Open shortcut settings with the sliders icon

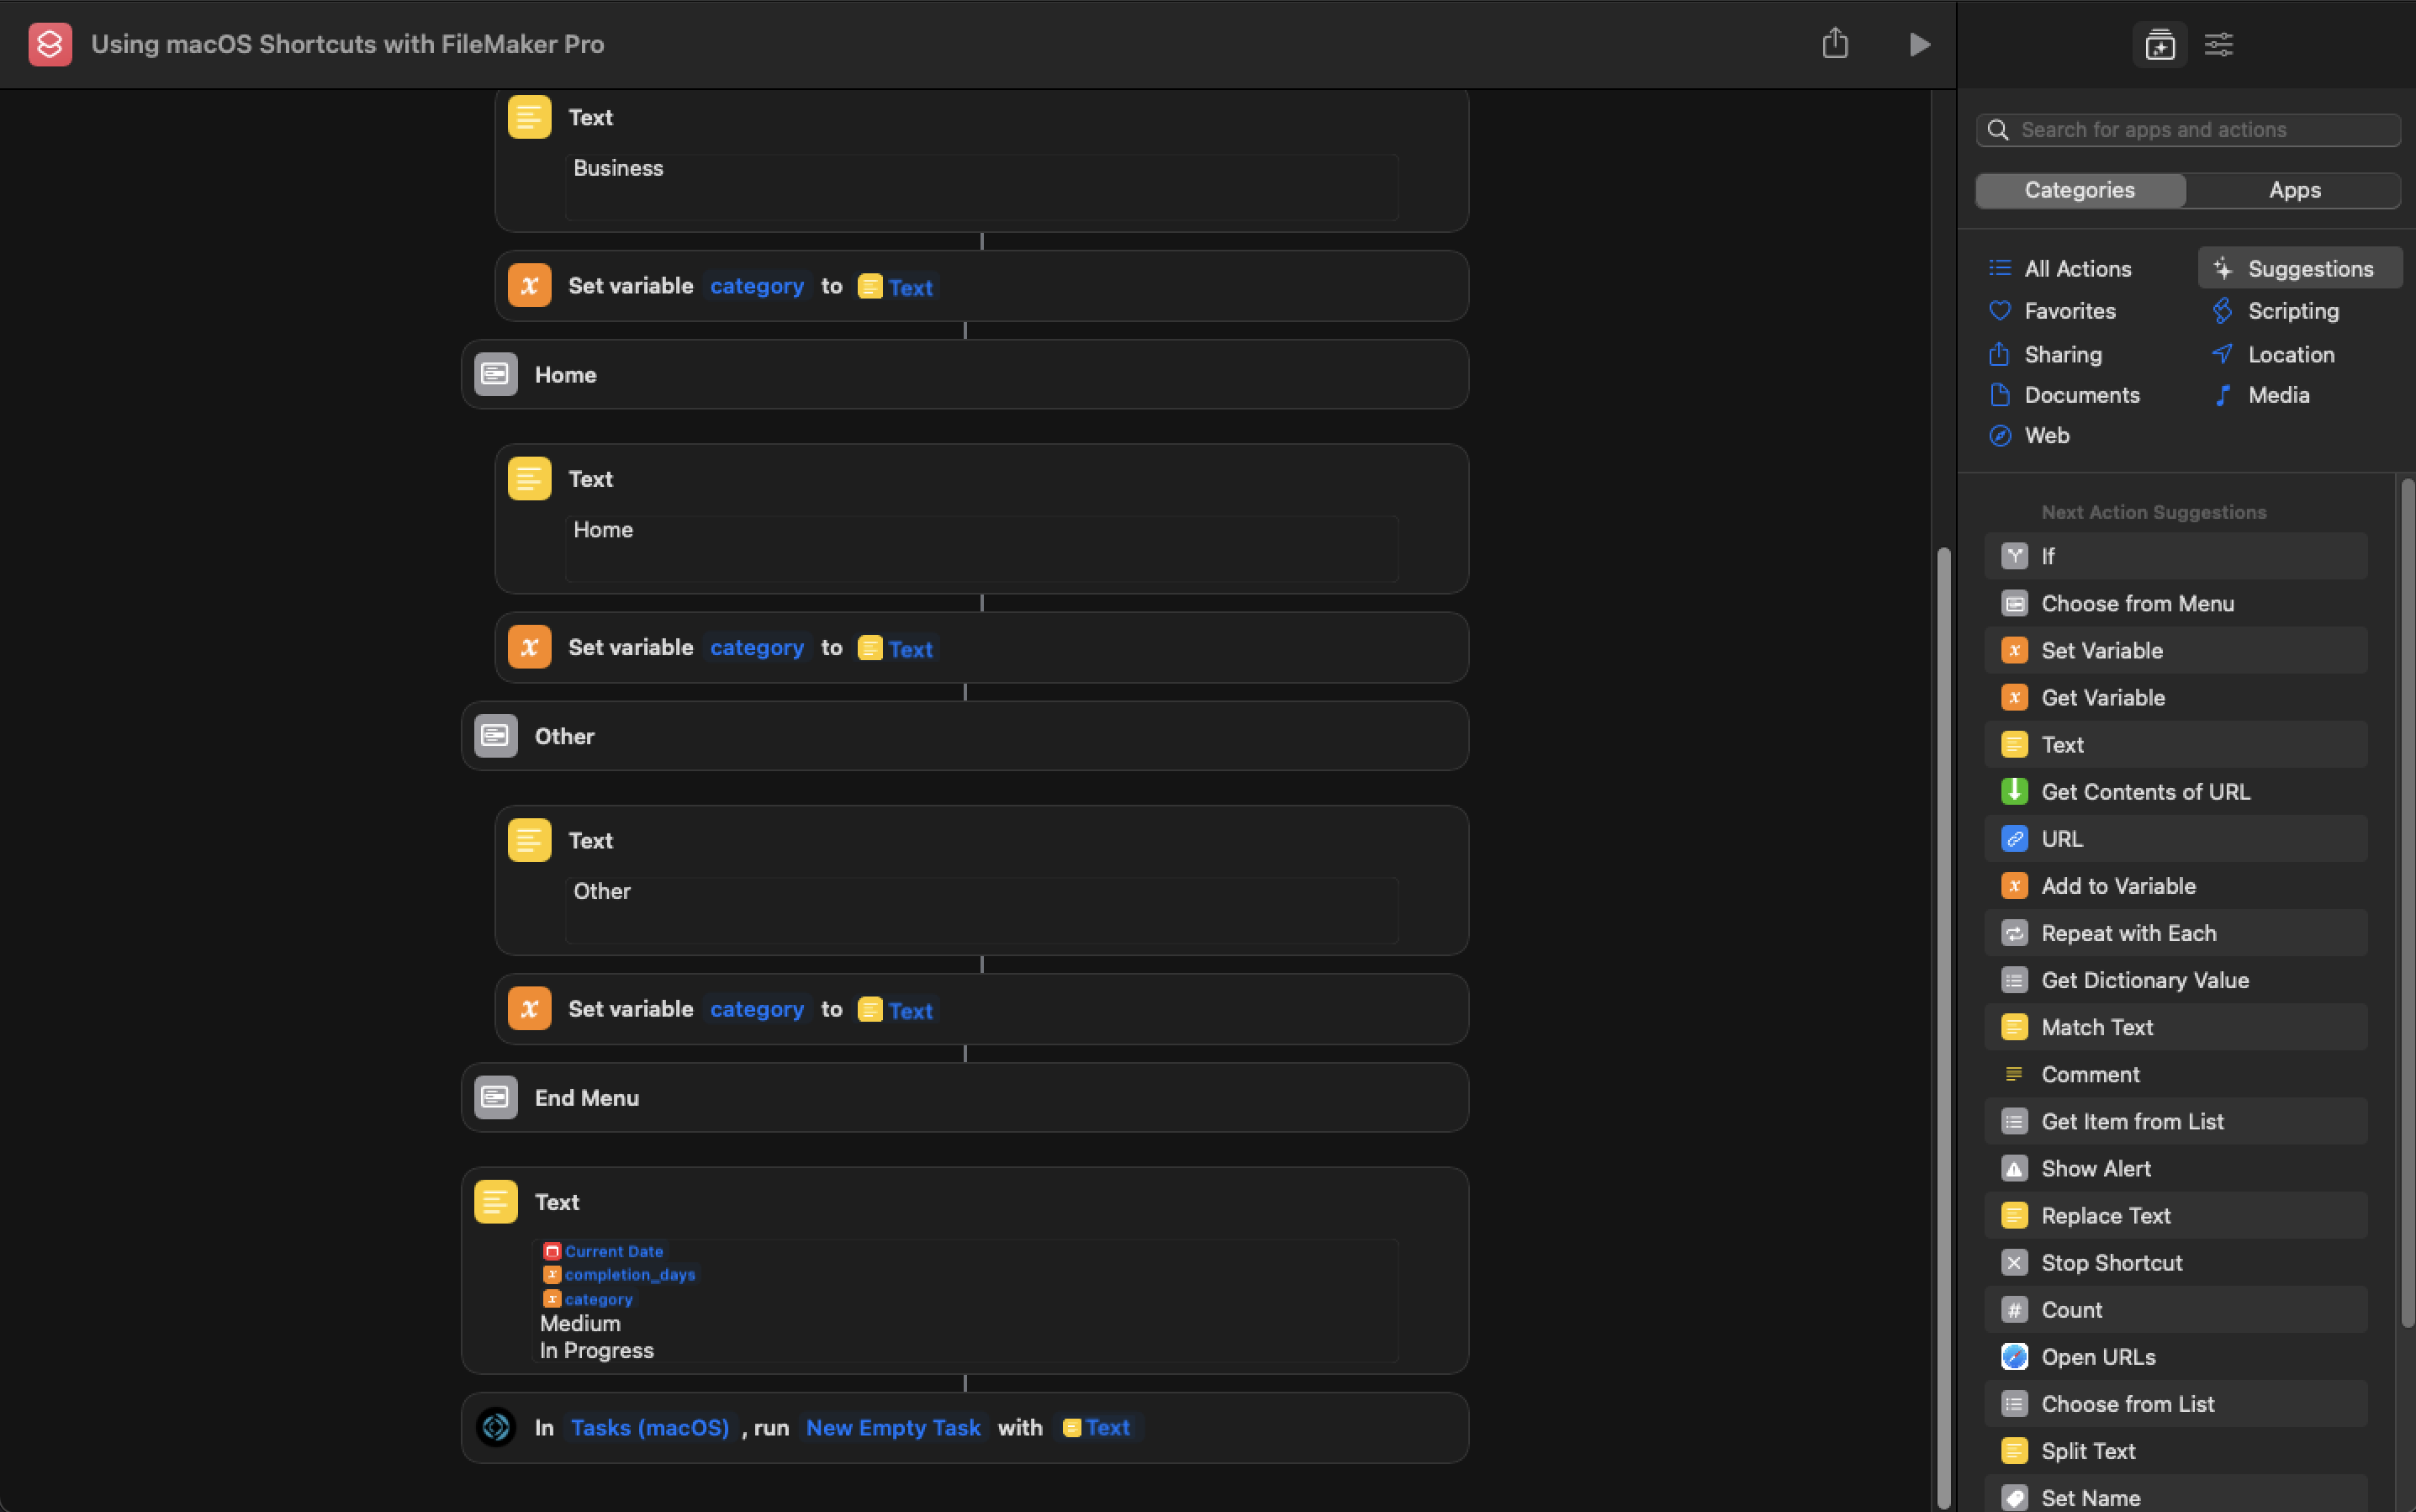click(x=2219, y=44)
